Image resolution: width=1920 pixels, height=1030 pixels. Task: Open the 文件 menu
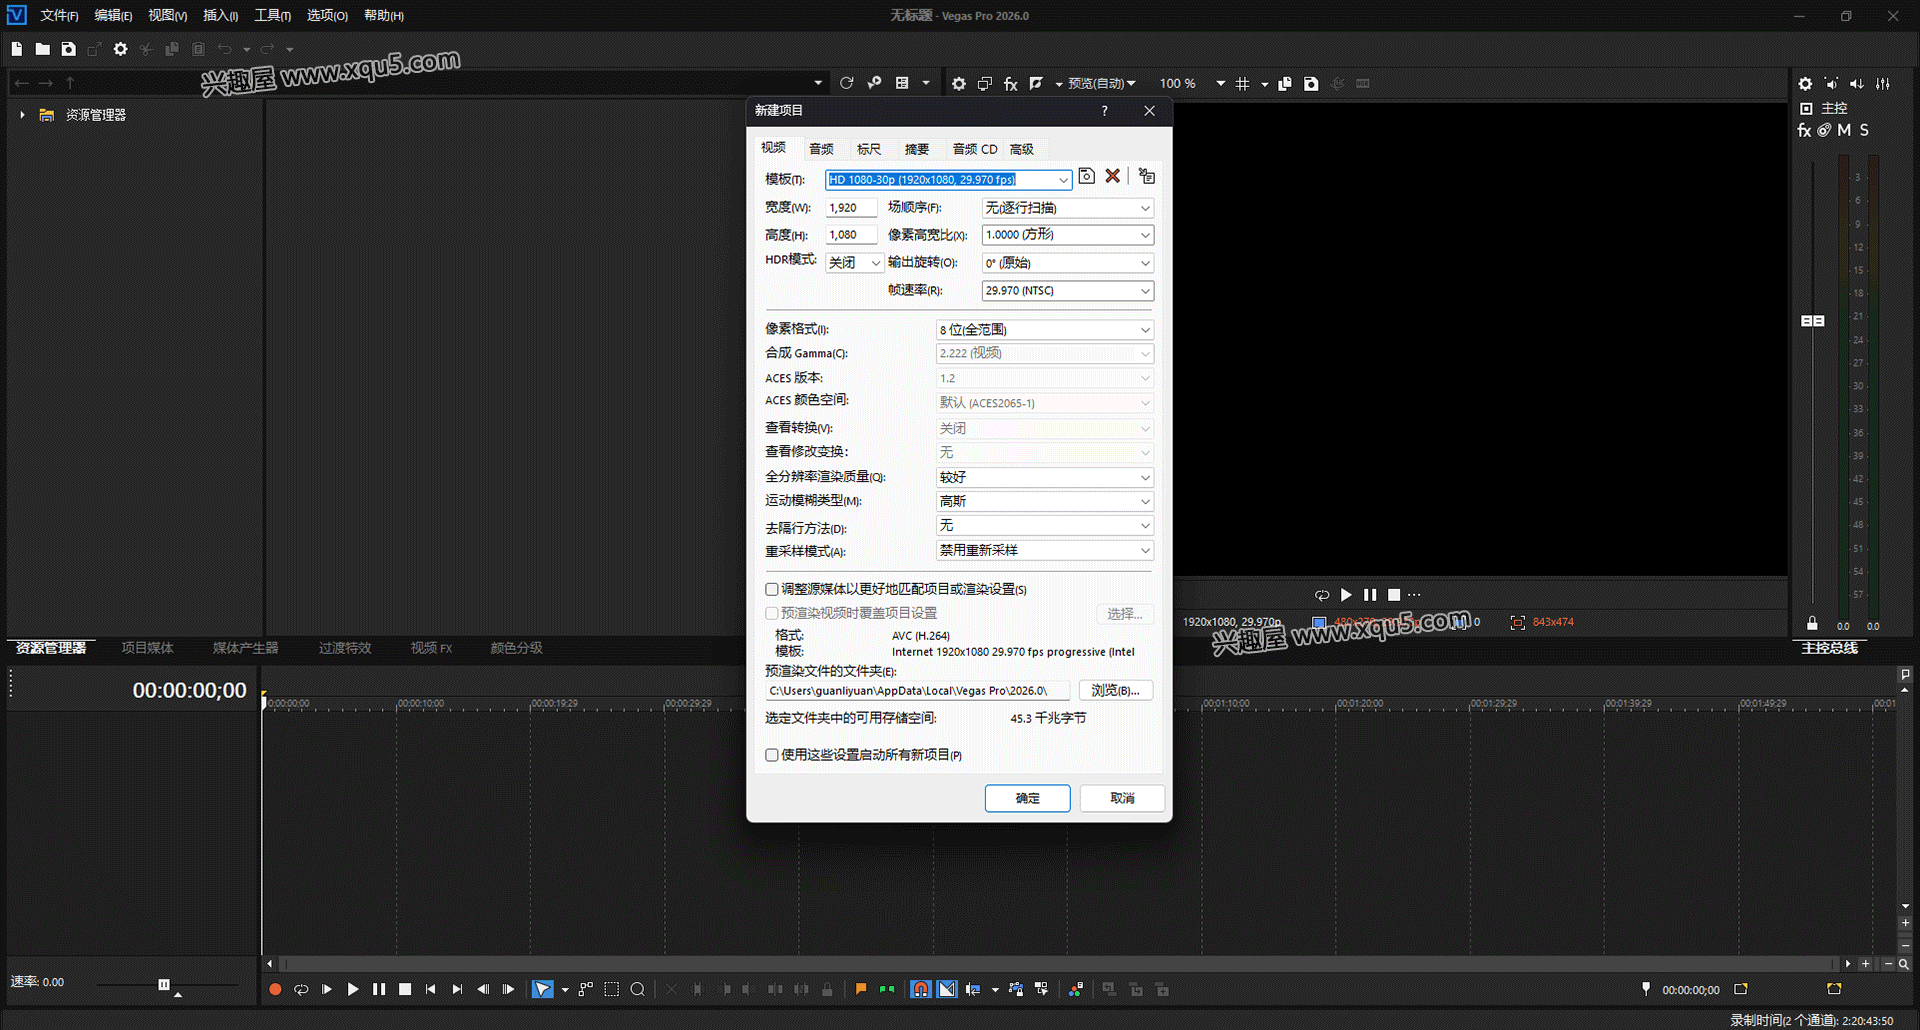59,15
